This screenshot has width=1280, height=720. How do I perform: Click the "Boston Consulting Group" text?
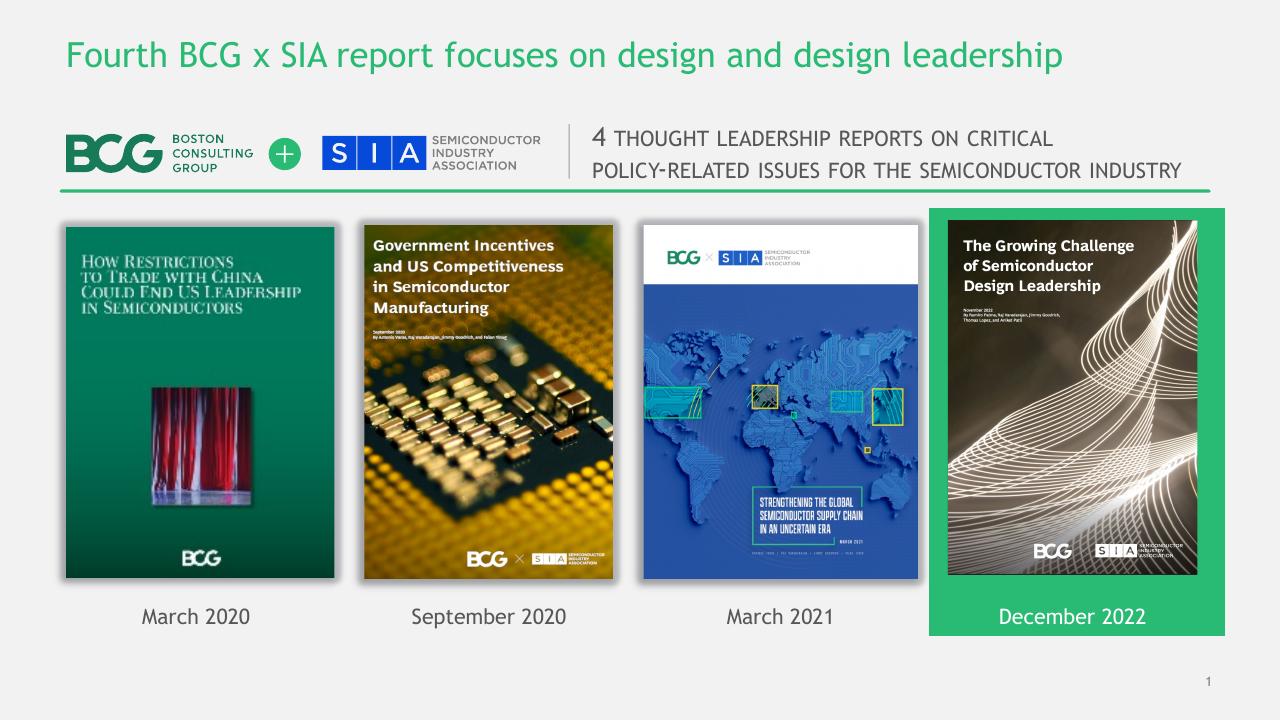(x=212, y=153)
